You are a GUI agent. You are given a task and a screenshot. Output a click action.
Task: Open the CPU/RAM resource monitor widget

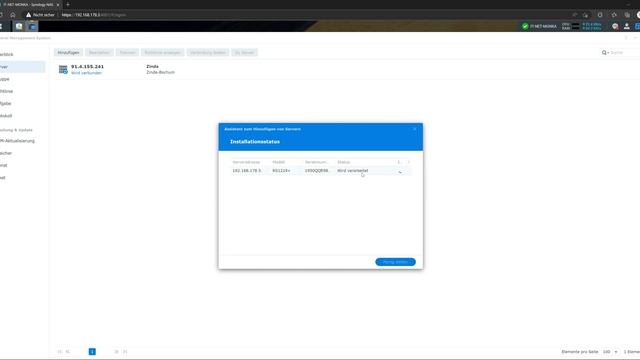[582, 26]
